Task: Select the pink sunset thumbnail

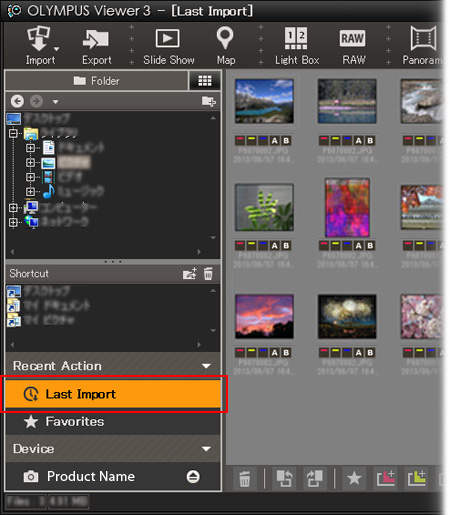Action: pyautogui.click(x=264, y=316)
